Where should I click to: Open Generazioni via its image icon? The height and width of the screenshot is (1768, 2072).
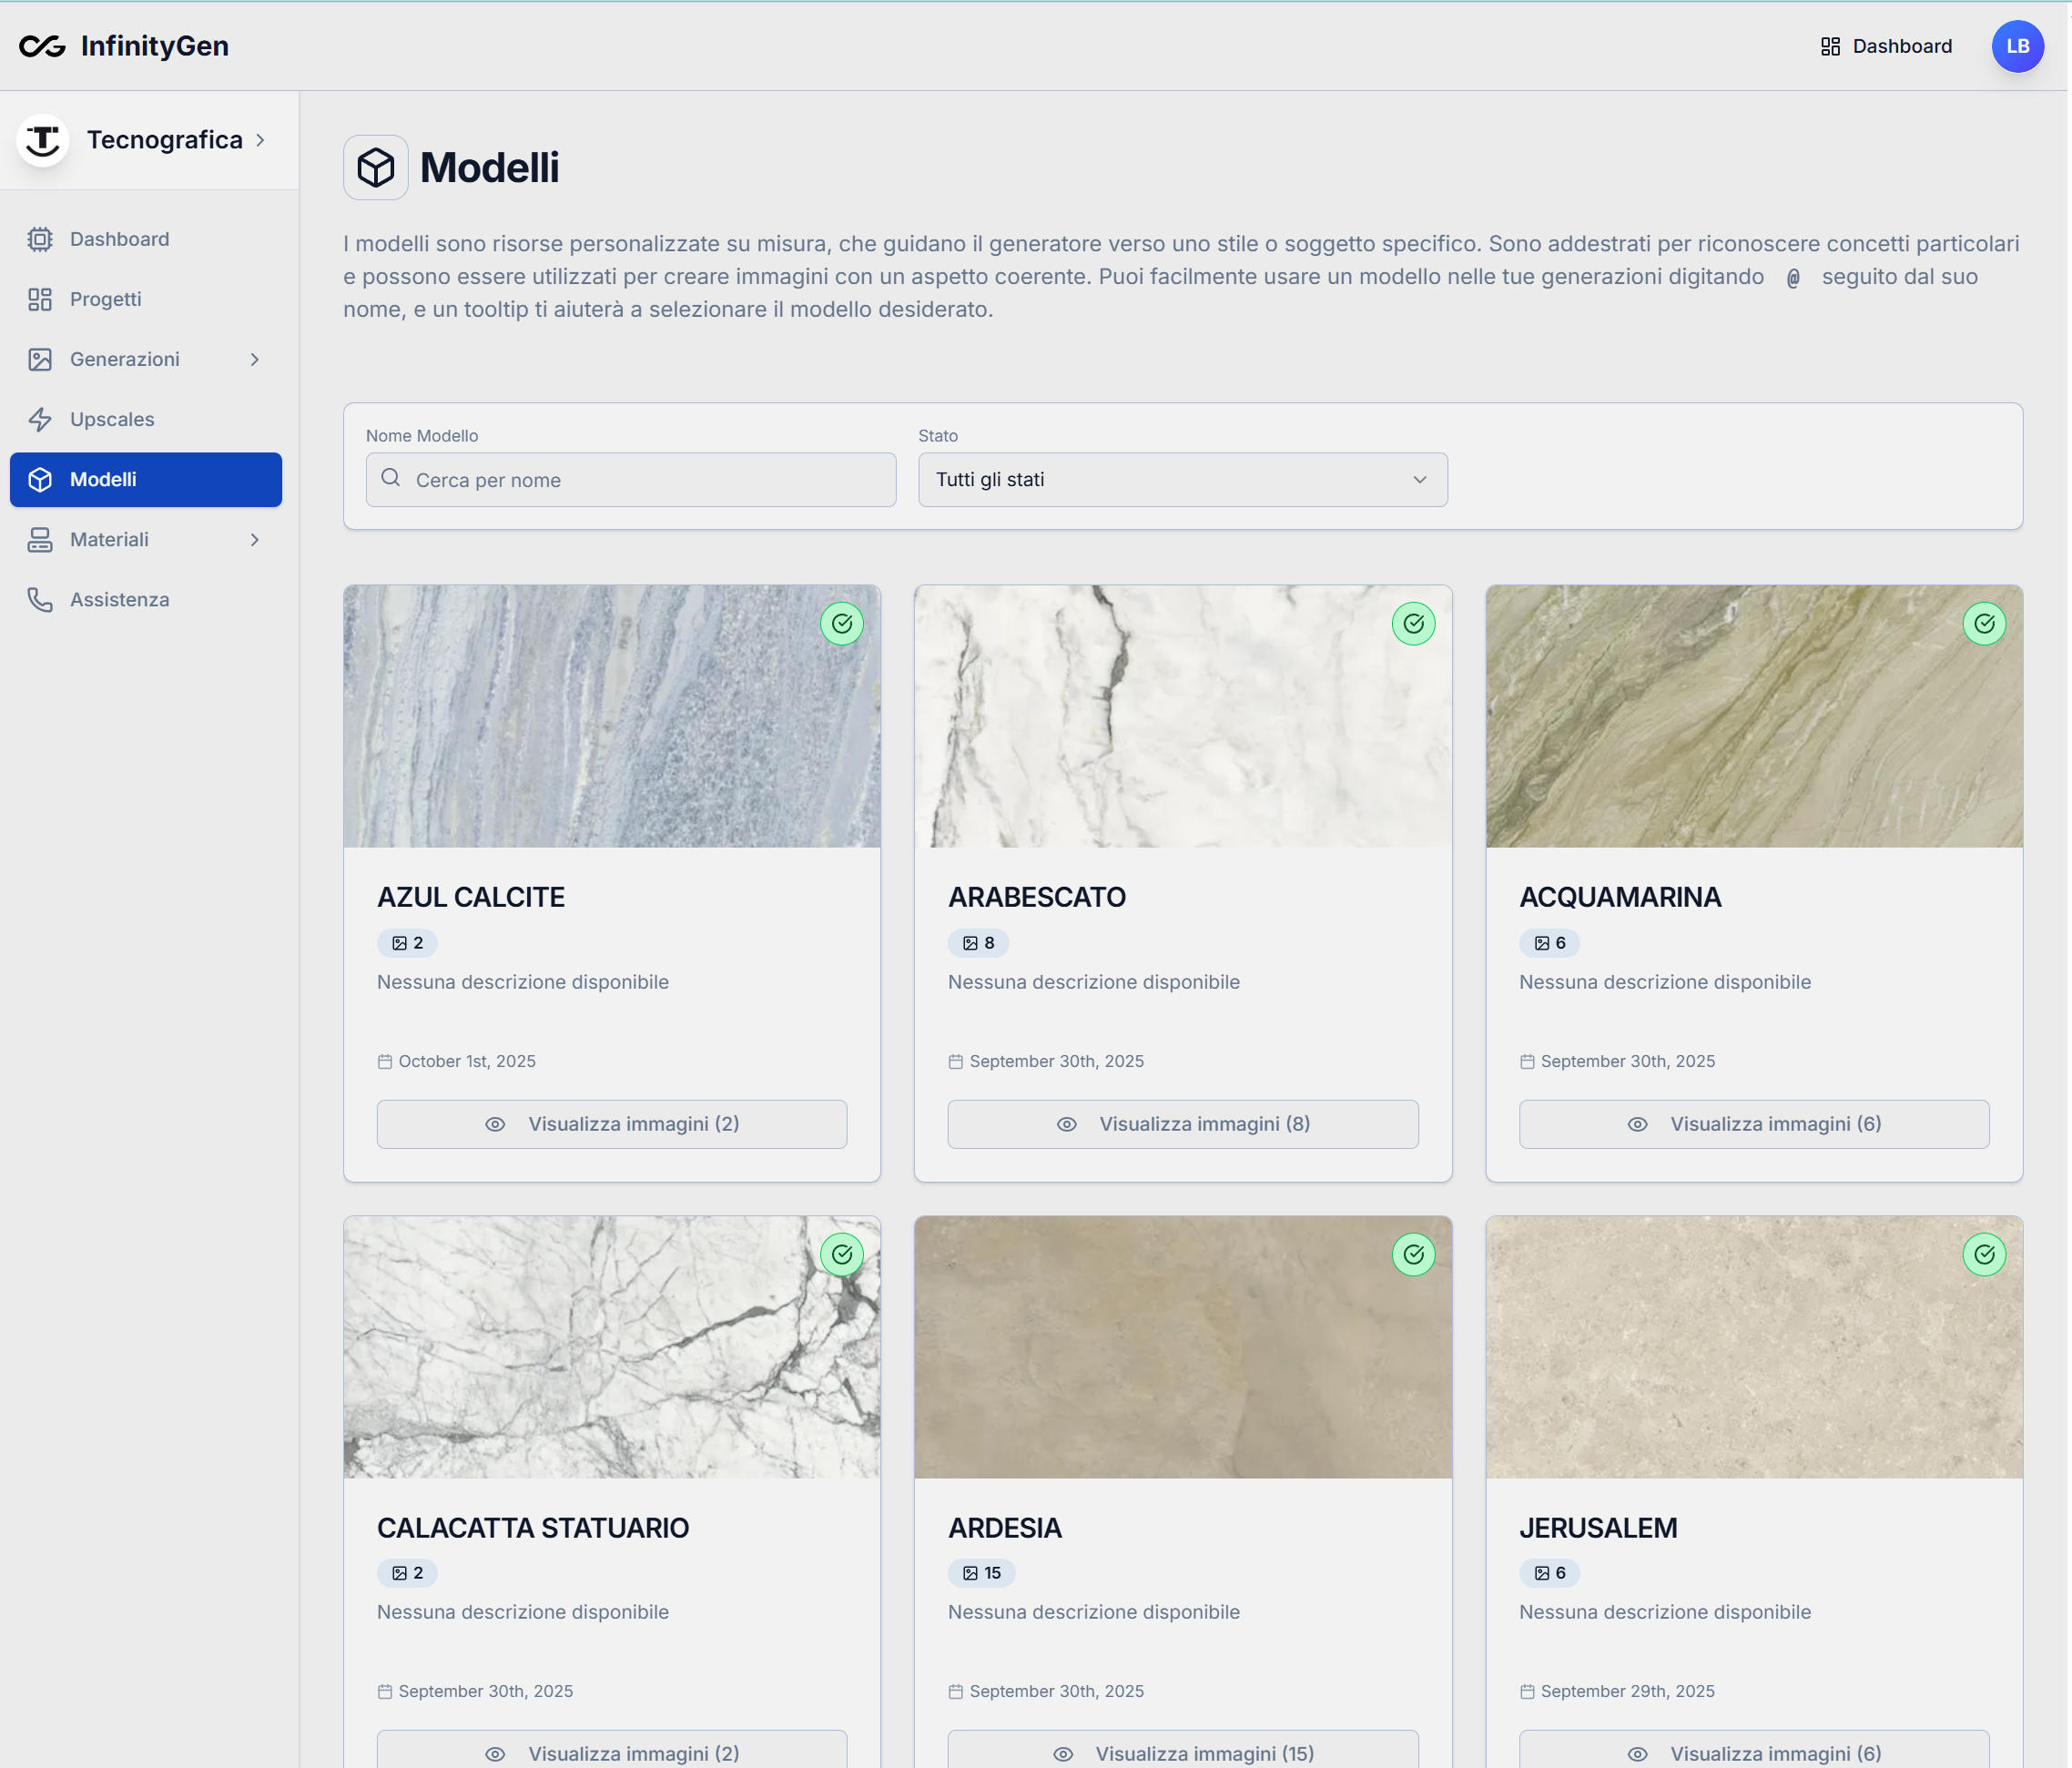click(40, 359)
